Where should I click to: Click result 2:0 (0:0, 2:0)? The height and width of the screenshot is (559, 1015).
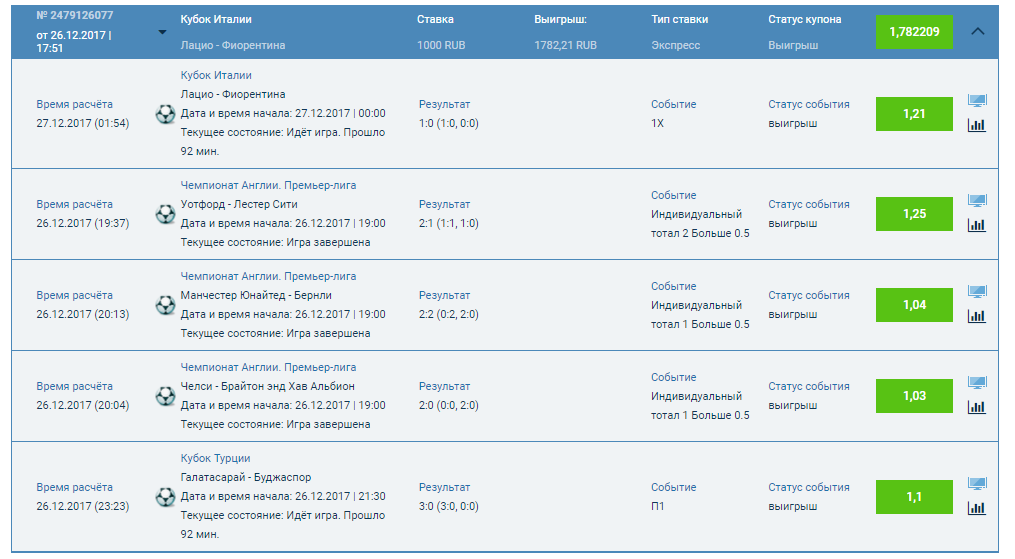(x=449, y=406)
